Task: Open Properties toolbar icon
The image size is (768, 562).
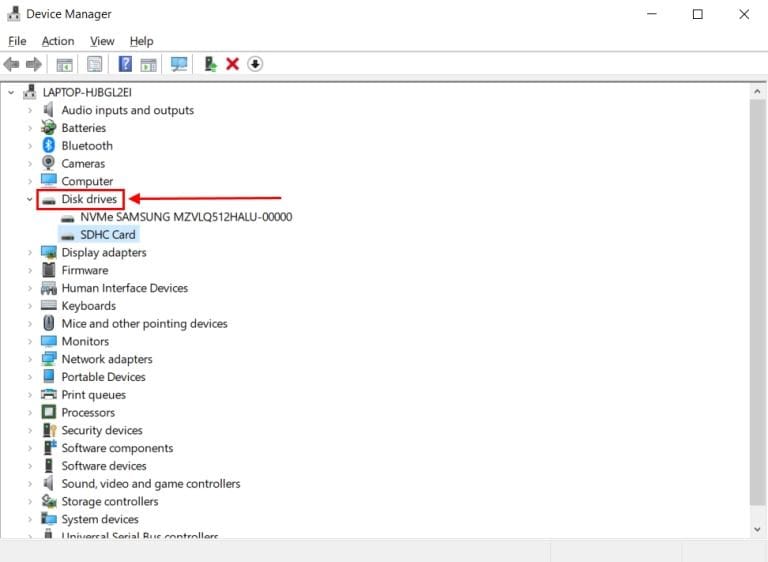Action: click(94, 64)
